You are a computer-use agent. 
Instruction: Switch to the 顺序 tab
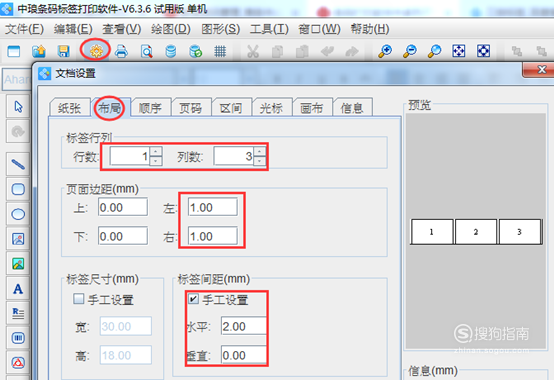coord(150,108)
